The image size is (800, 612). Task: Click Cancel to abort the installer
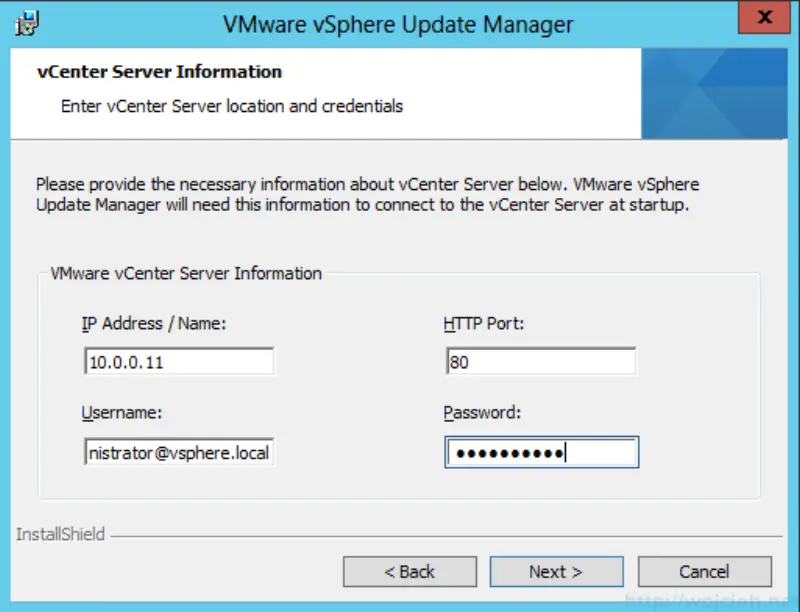pyautogui.click(x=704, y=571)
